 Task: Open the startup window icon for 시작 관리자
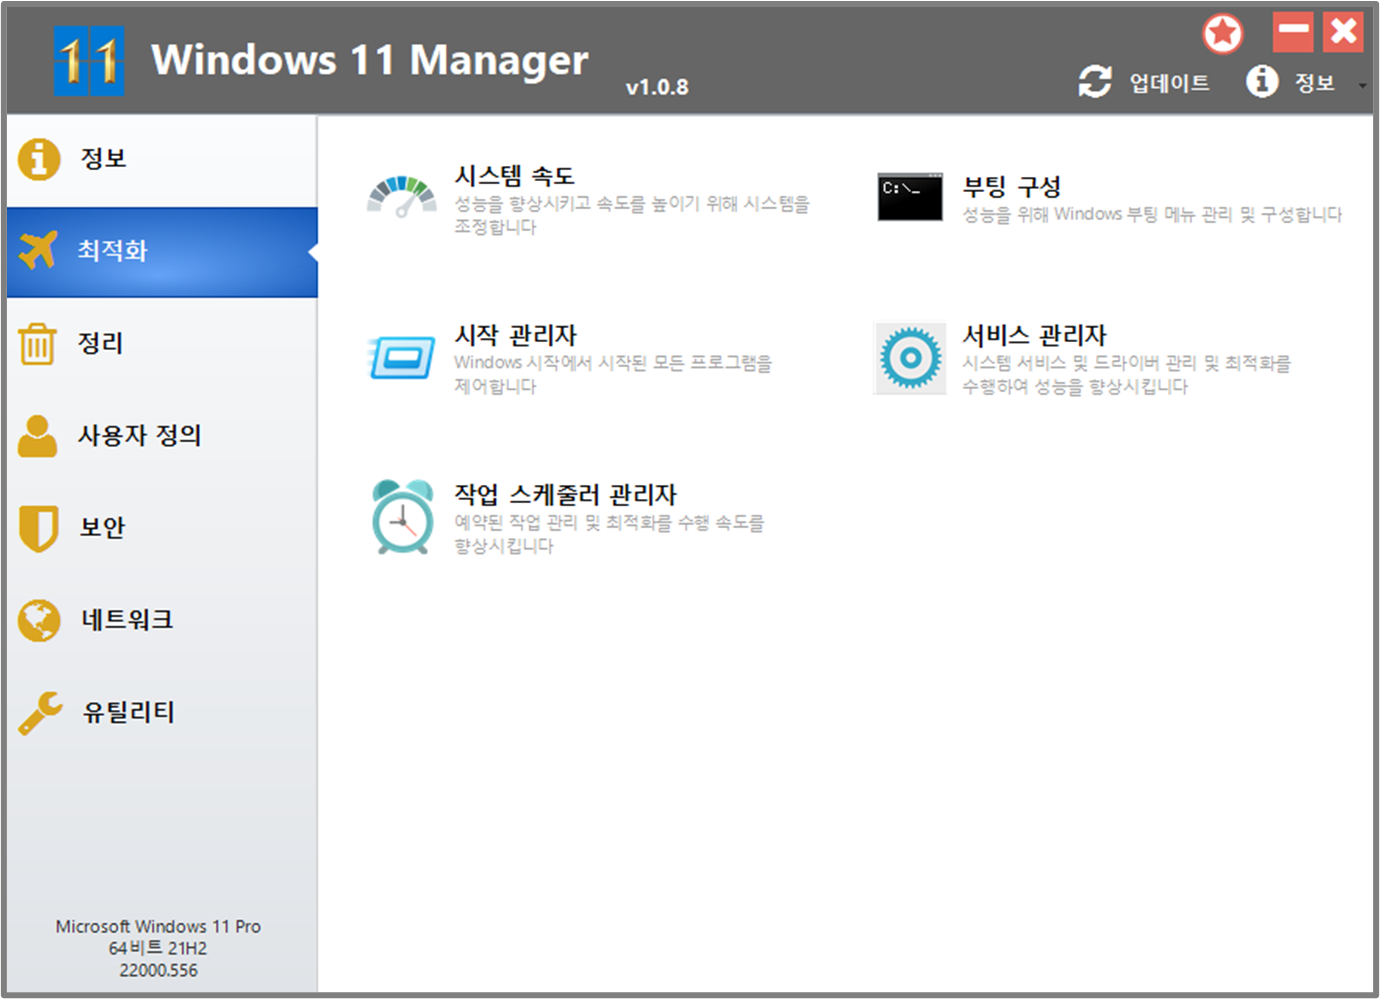coord(401,358)
